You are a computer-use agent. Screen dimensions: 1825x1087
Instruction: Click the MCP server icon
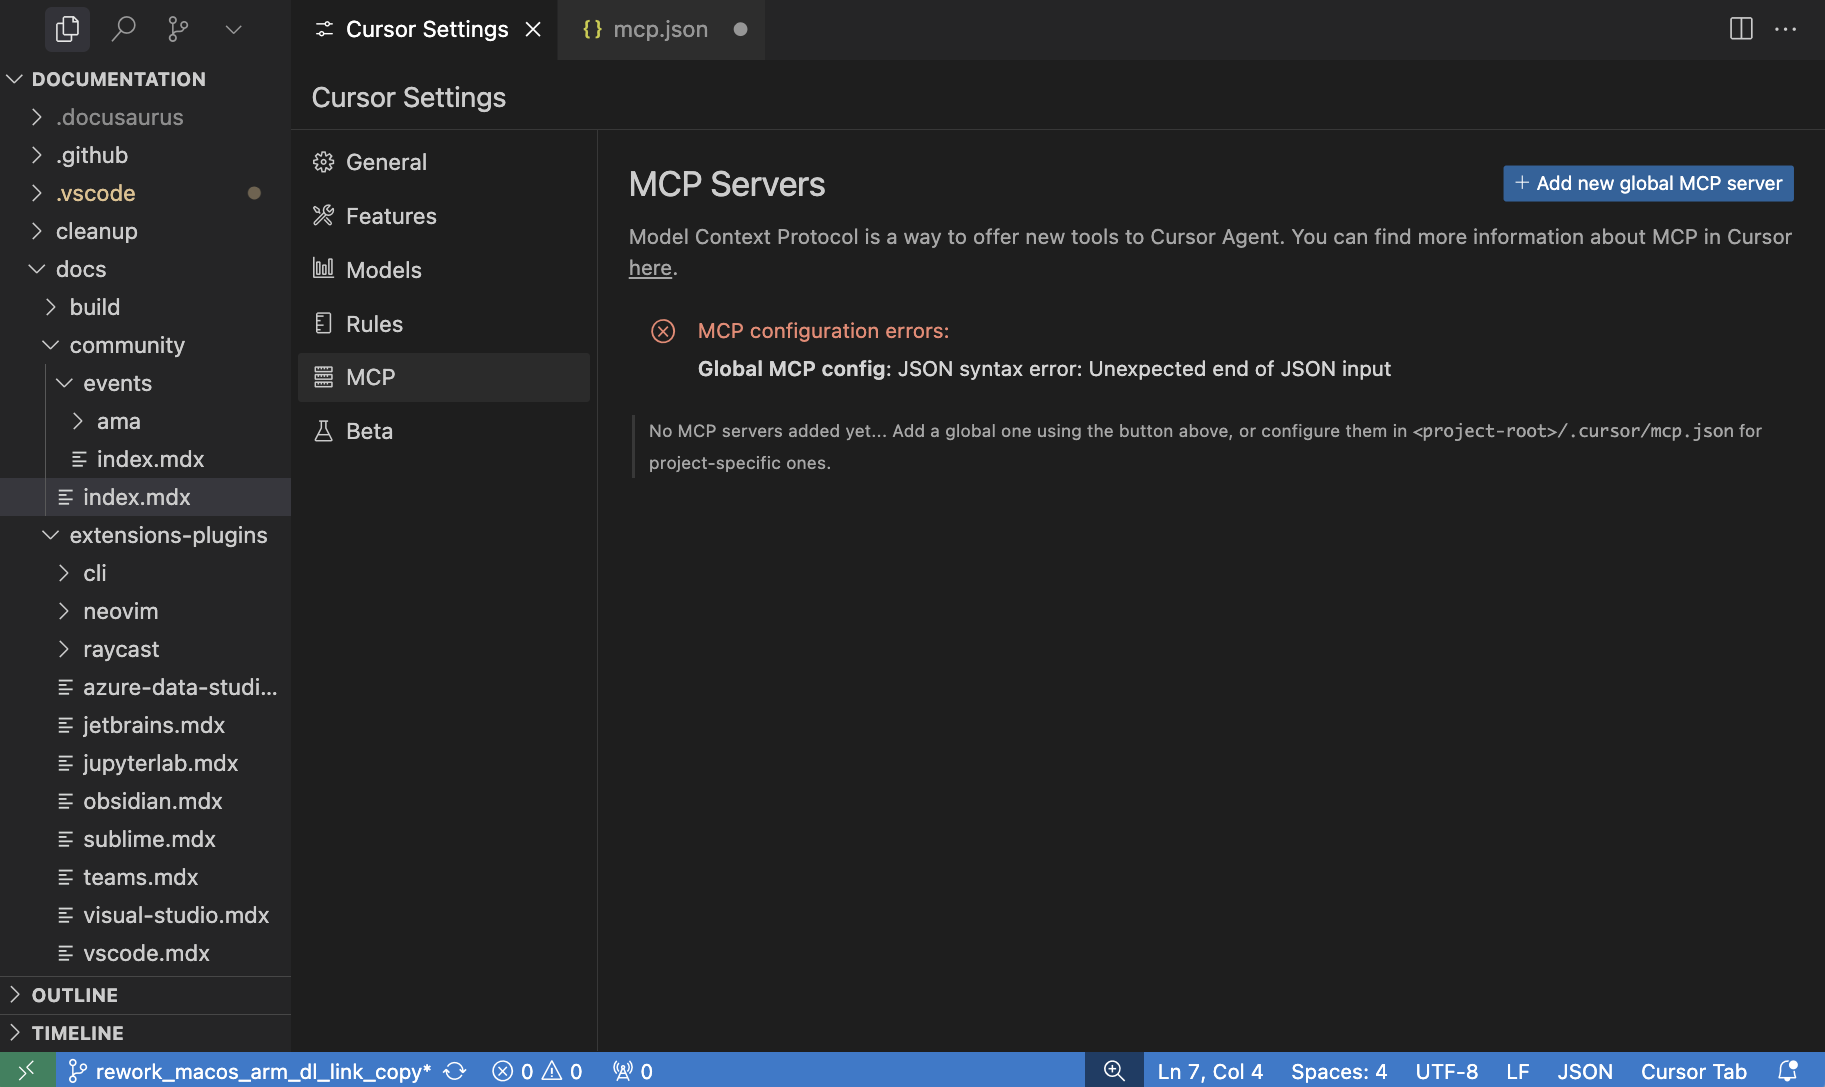[x=323, y=377]
